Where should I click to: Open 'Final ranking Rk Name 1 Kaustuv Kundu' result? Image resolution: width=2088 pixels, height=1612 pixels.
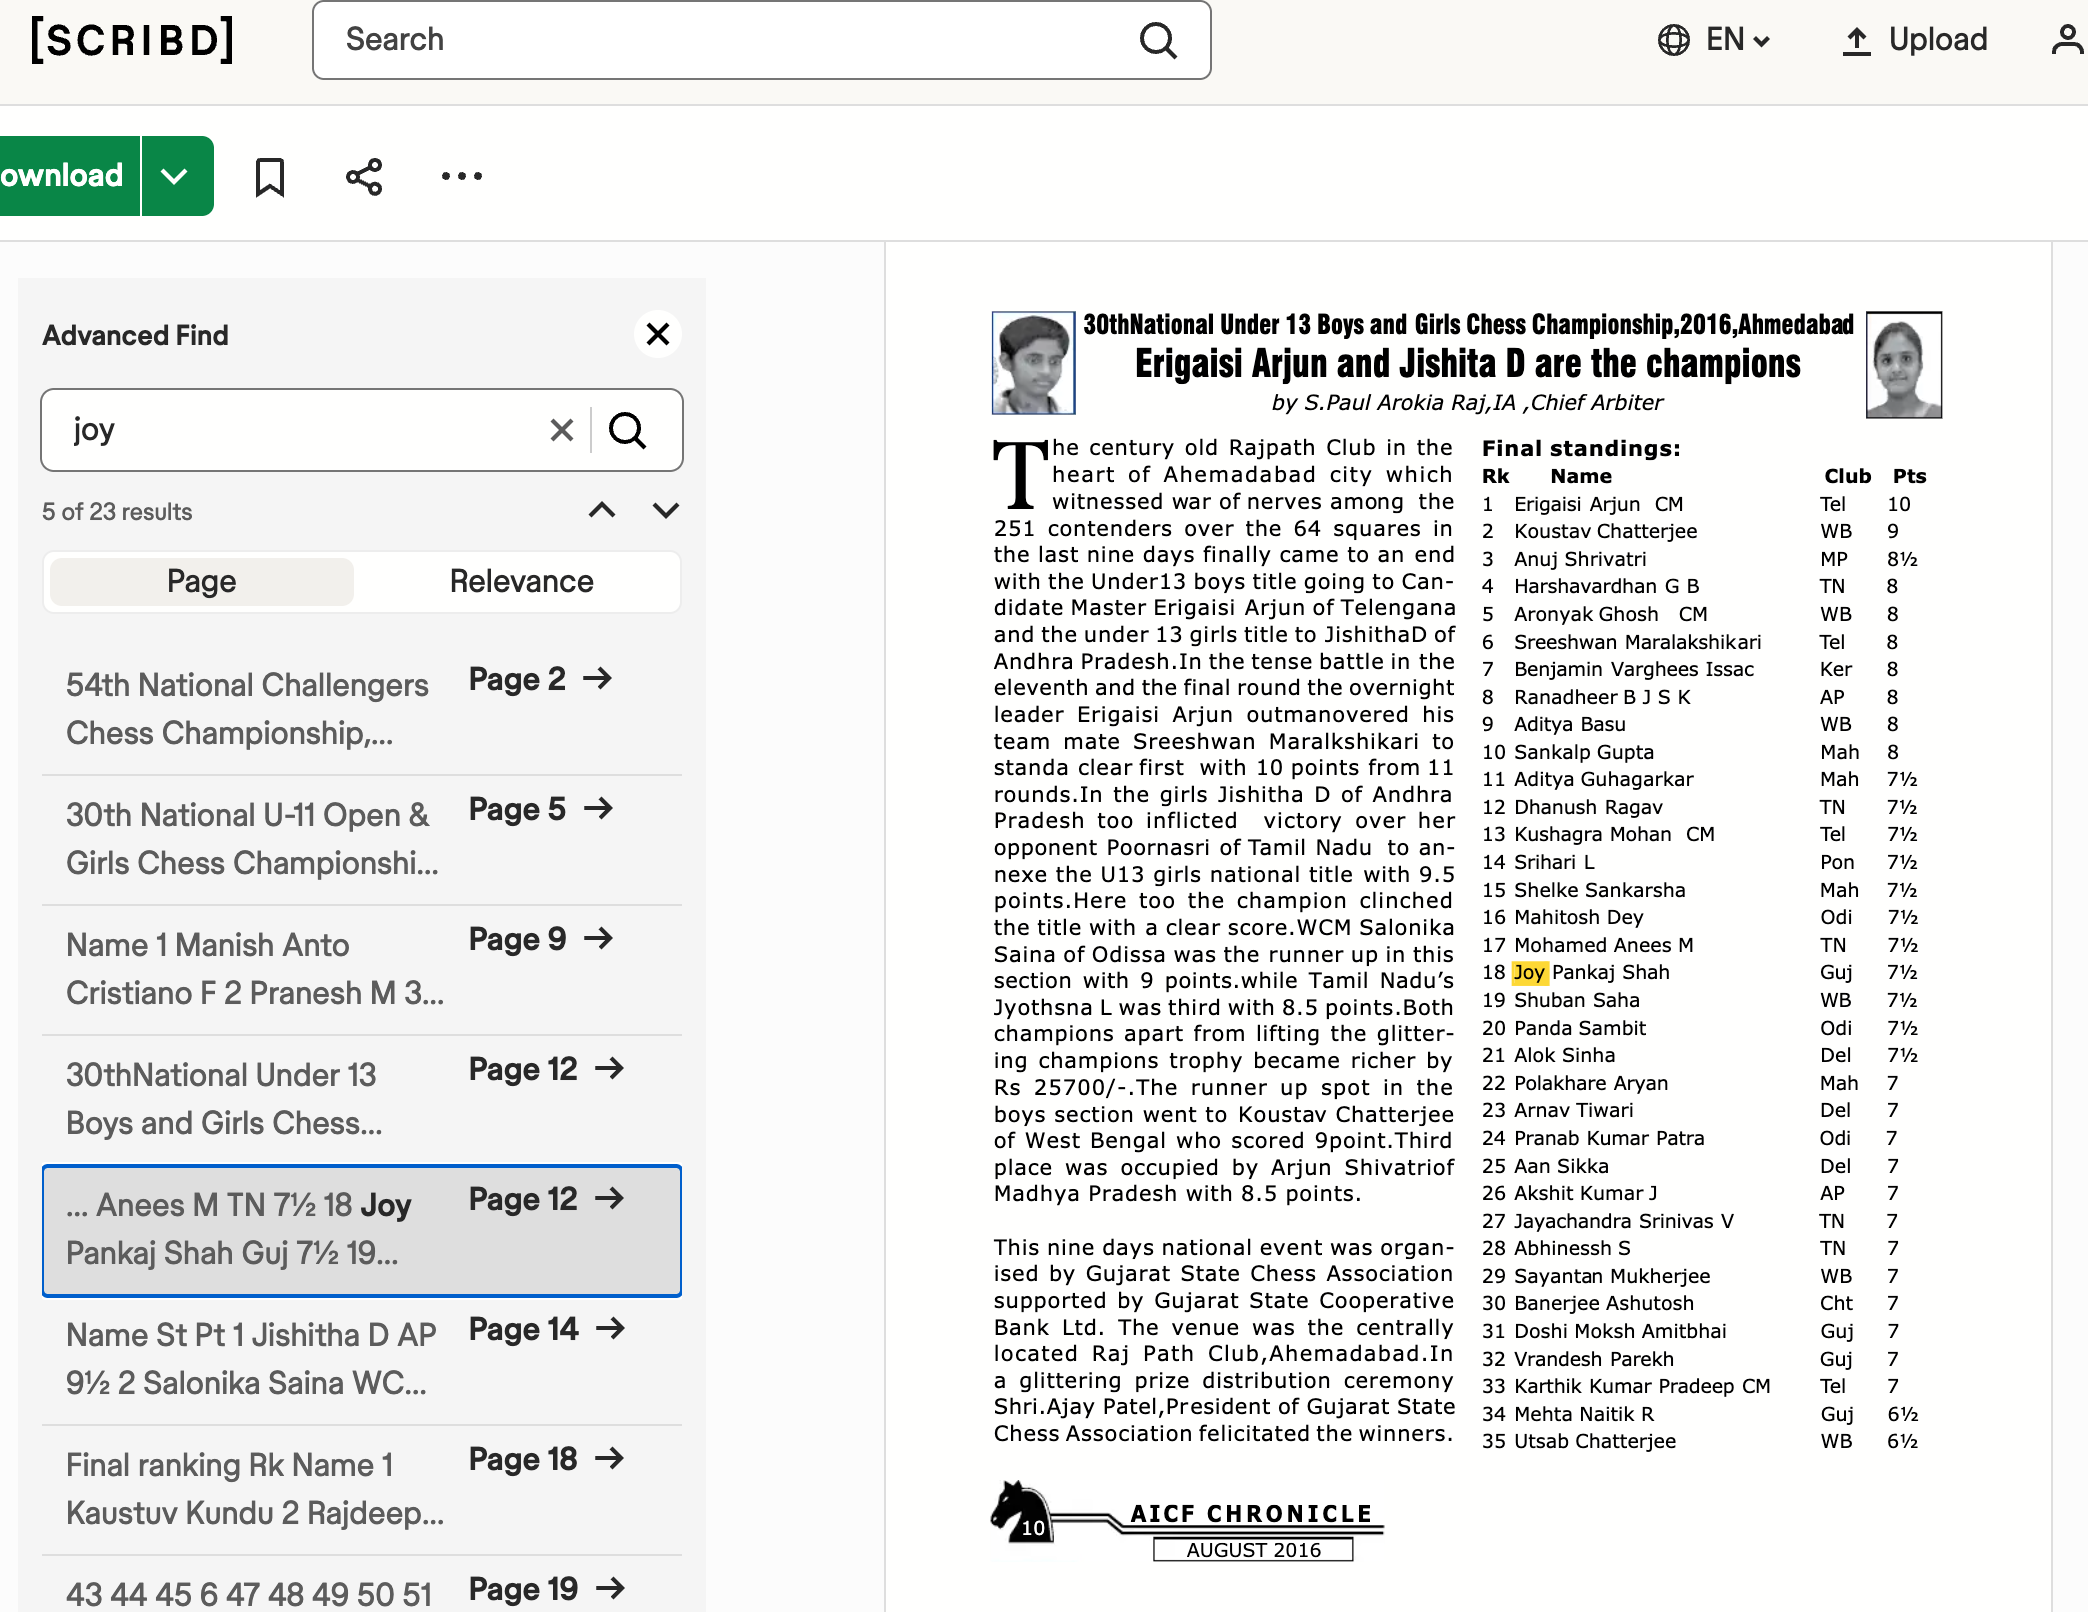pos(362,1490)
